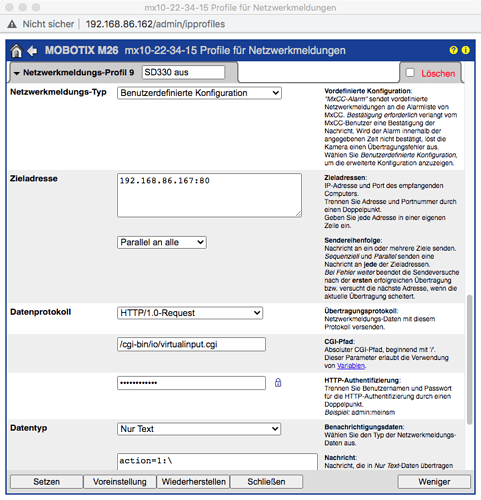Open the Datentyp 'Nur Text' dropdown

point(199,429)
